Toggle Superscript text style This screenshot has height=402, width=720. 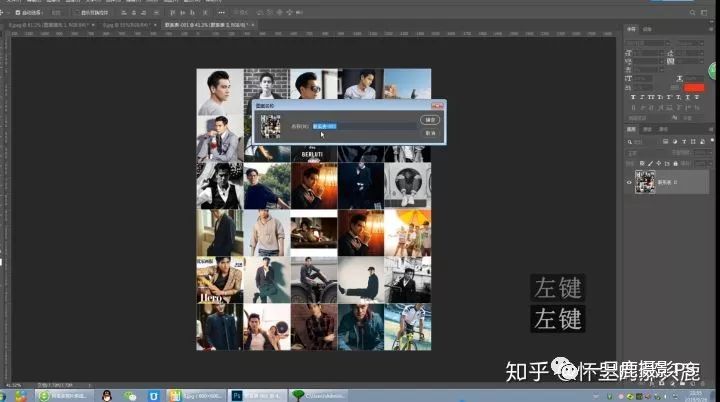pos(669,97)
